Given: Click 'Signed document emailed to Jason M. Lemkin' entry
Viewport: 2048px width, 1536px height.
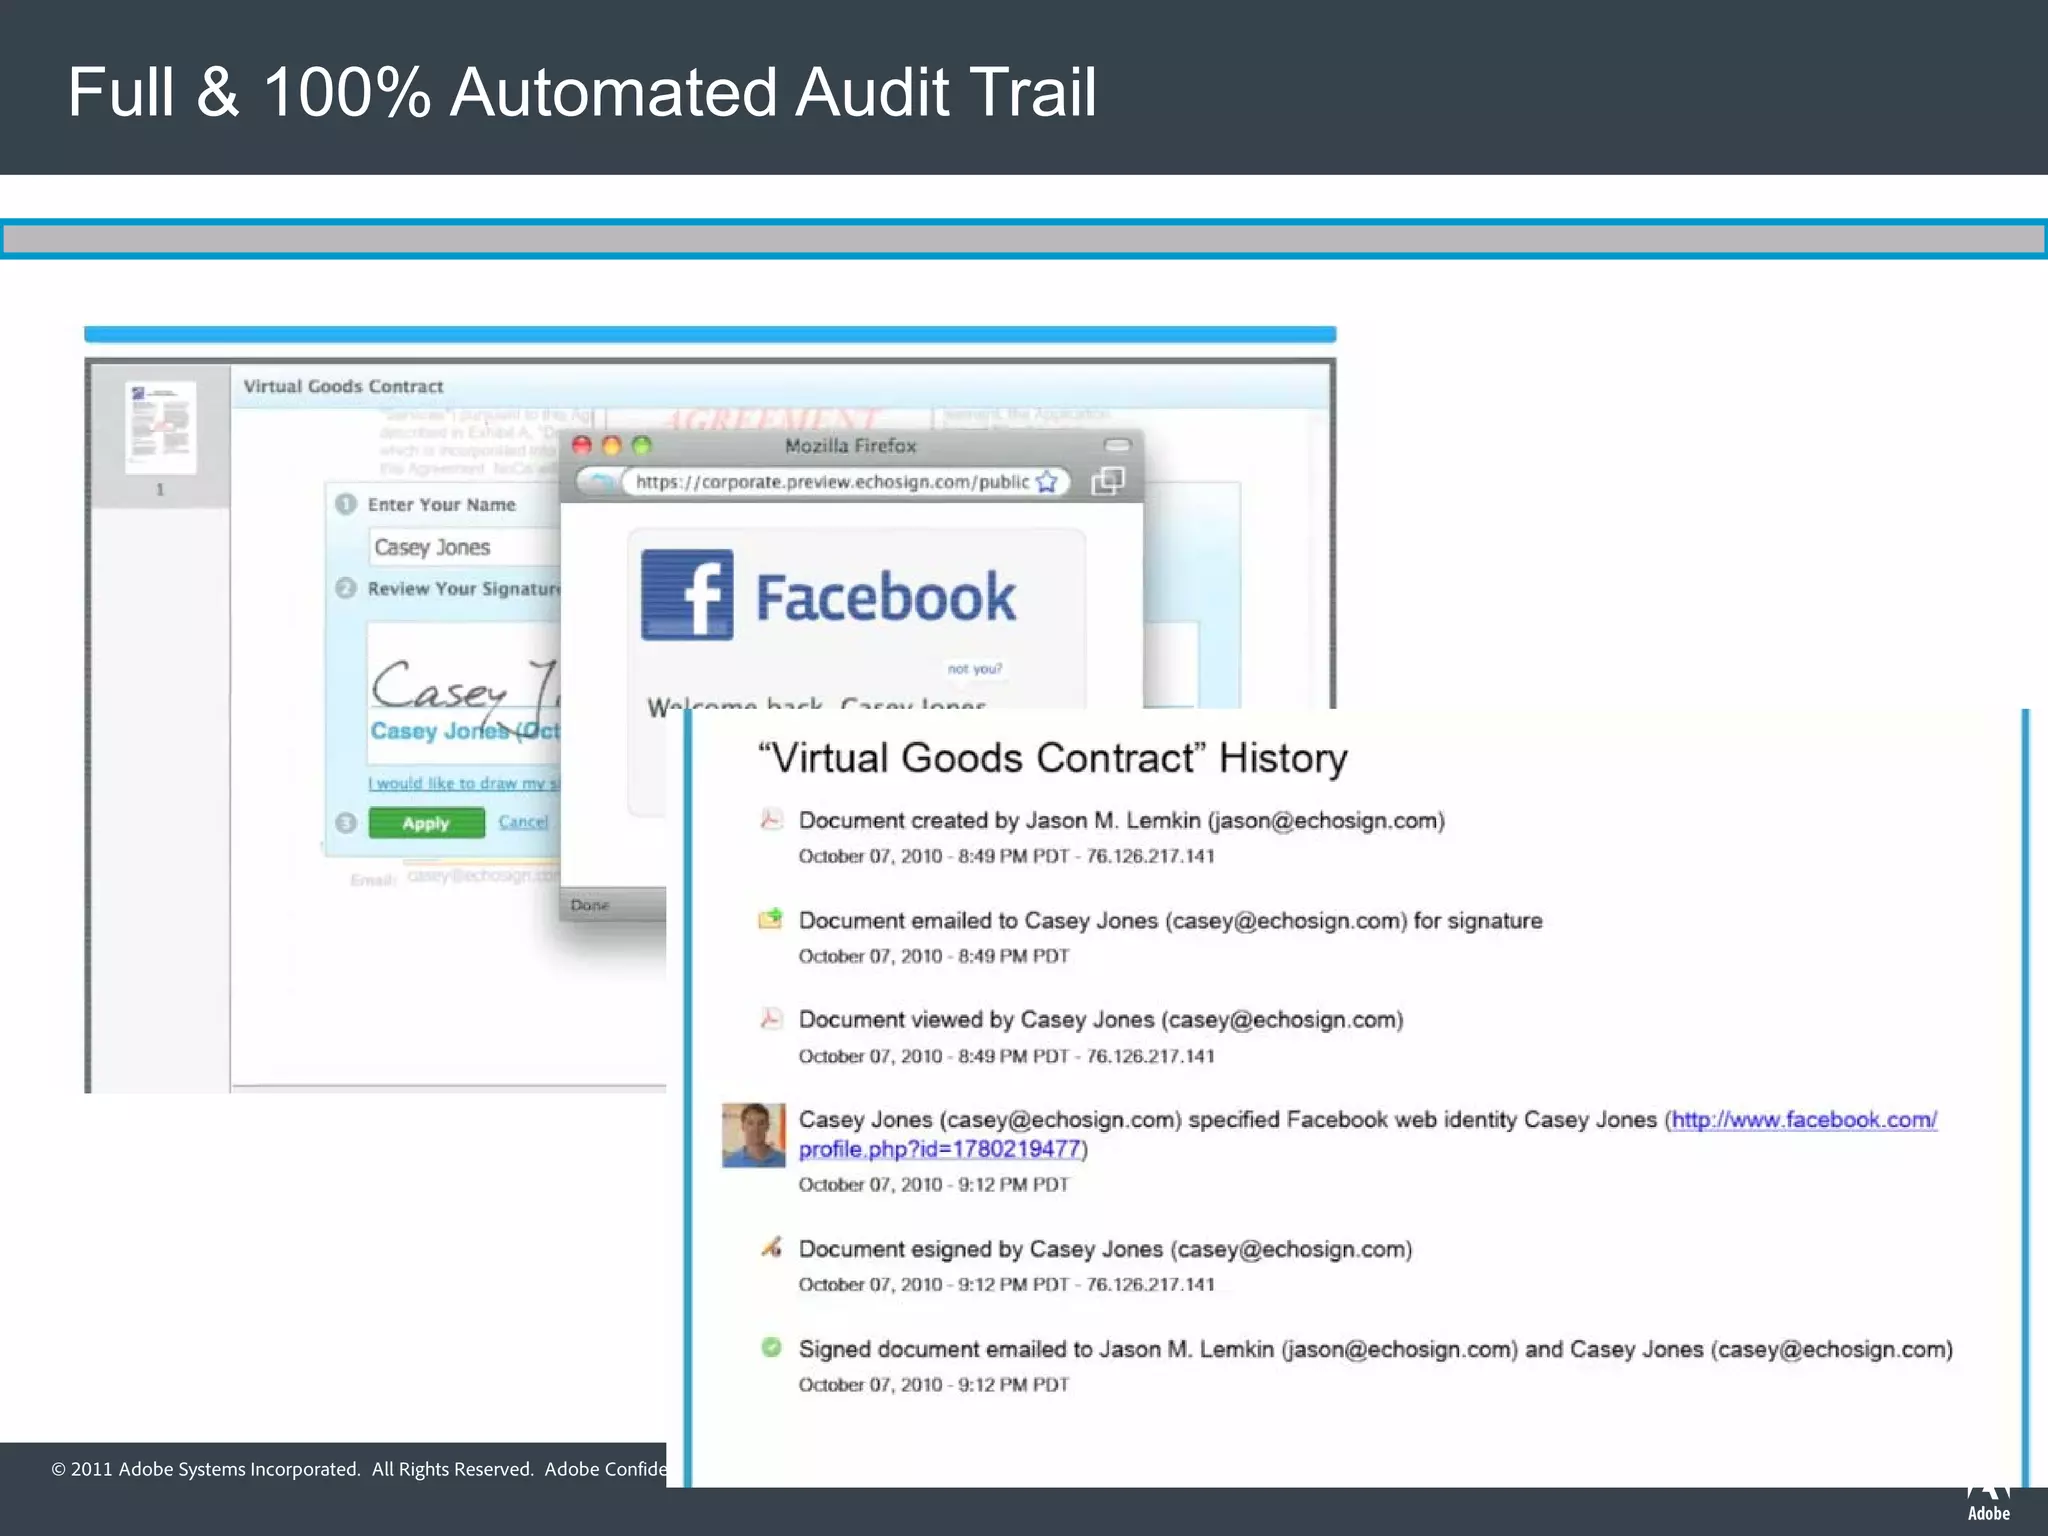Looking at the screenshot, I should [x=1376, y=1349].
